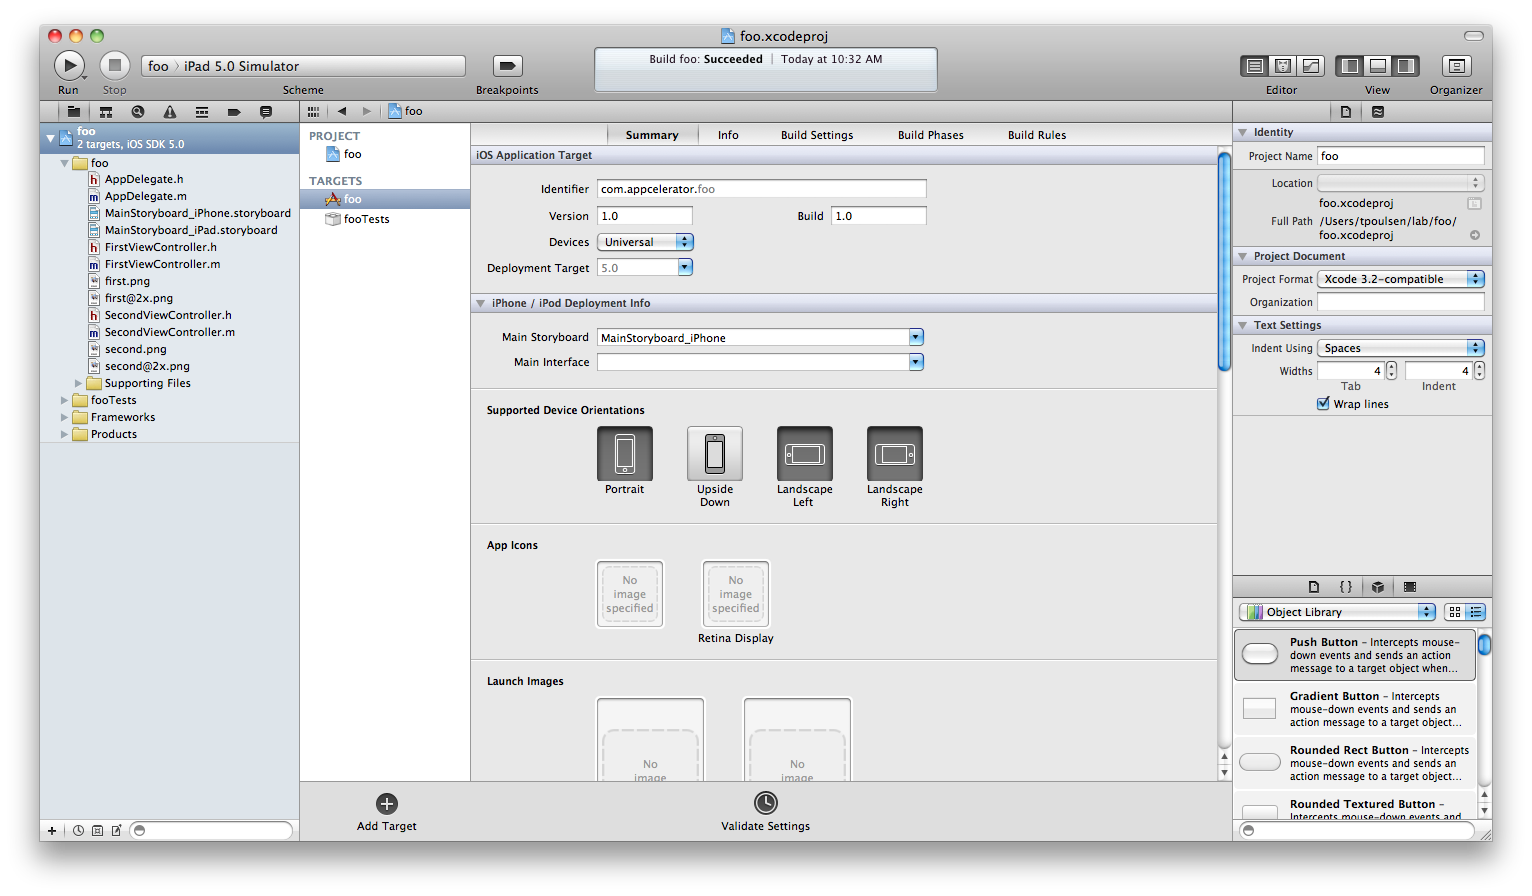
Task: Collapse the Text Settings section
Action: click(1243, 325)
